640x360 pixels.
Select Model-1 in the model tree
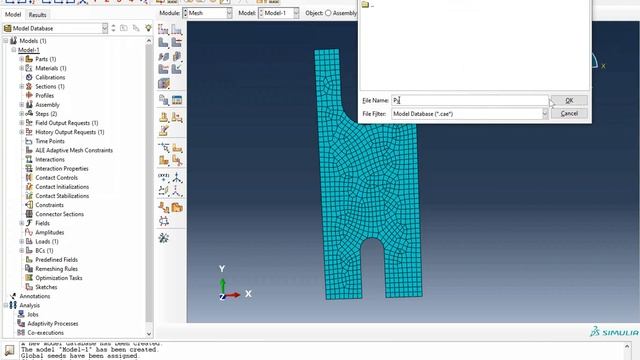(x=29, y=50)
